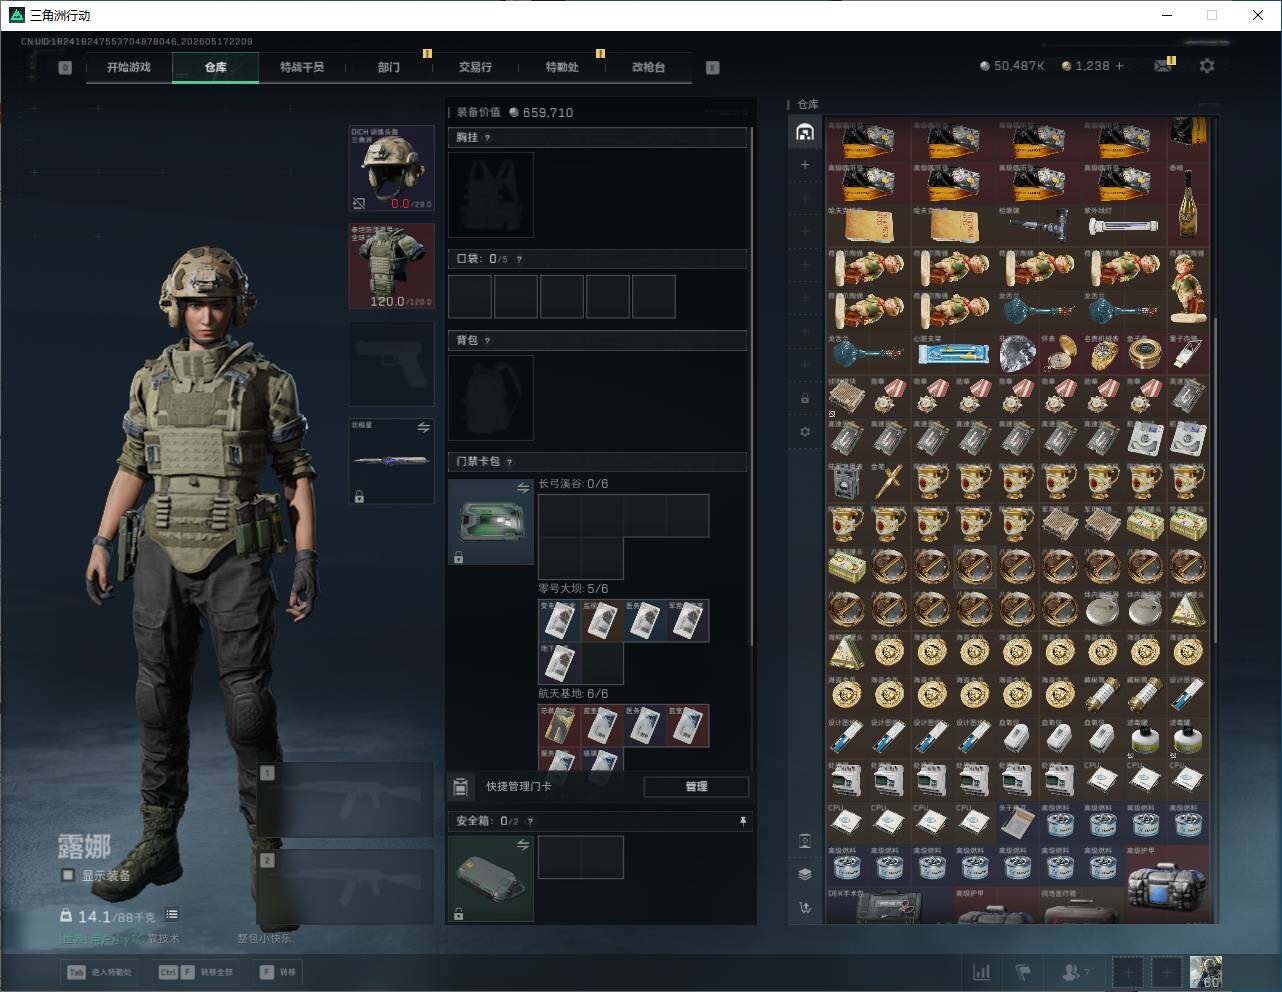Click the large diamond gem item

(x=1017, y=354)
